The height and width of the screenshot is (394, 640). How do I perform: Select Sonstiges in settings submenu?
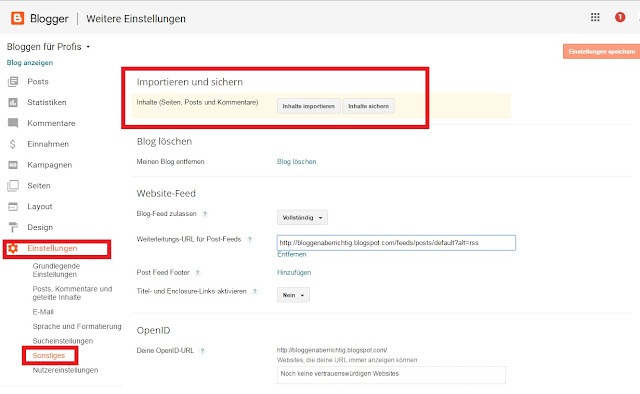[x=49, y=356]
